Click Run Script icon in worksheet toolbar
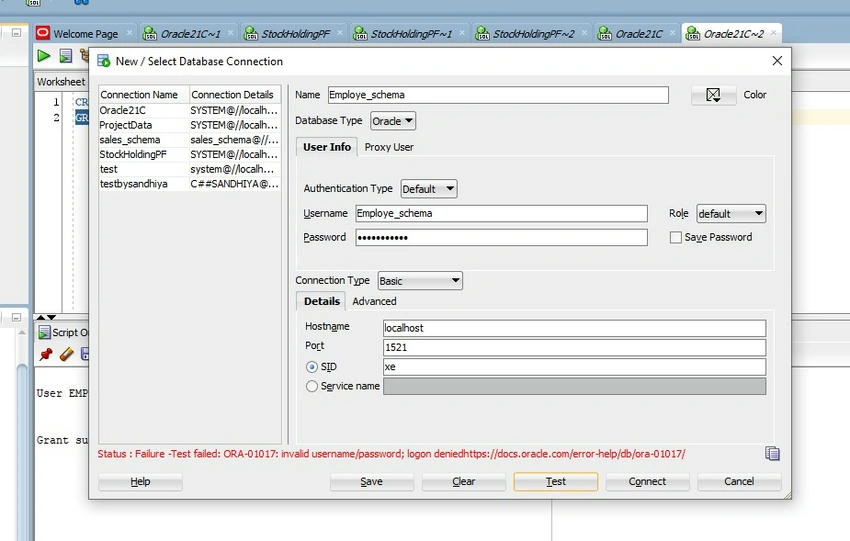Image resolution: width=850 pixels, height=541 pixels. (66, 56)
